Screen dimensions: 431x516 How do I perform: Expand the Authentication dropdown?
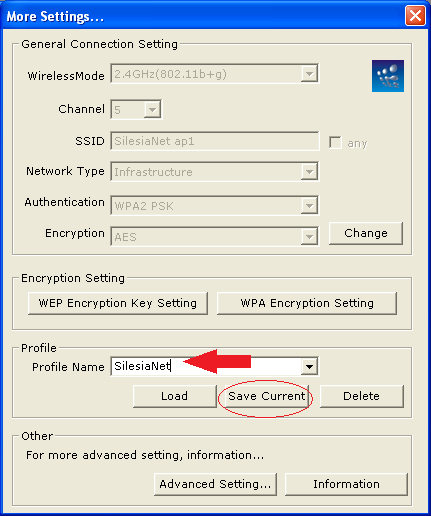click(x=309, y=206)
